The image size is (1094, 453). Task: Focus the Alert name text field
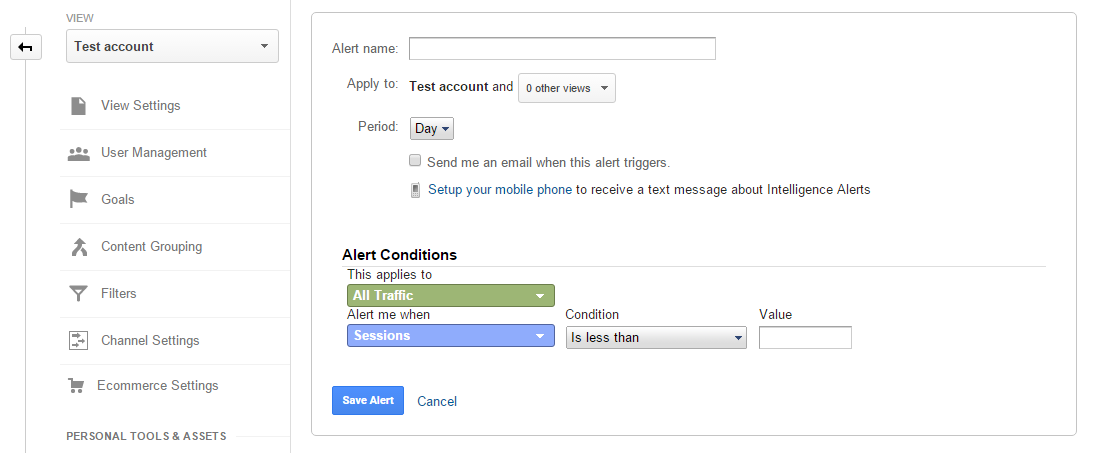coord(562,49)
